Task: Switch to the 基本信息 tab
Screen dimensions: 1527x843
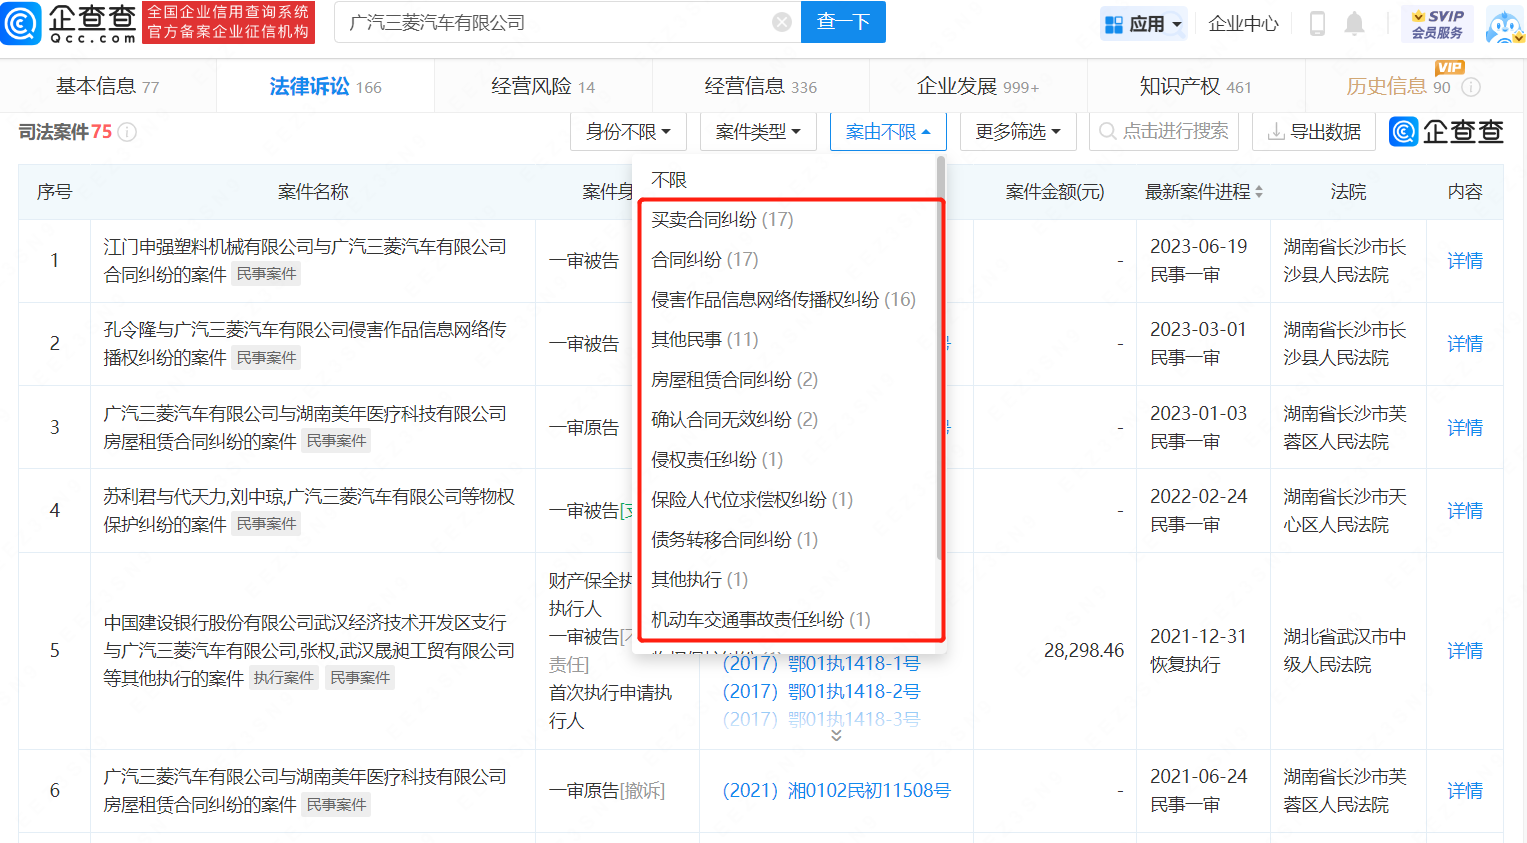Action: 108,87
